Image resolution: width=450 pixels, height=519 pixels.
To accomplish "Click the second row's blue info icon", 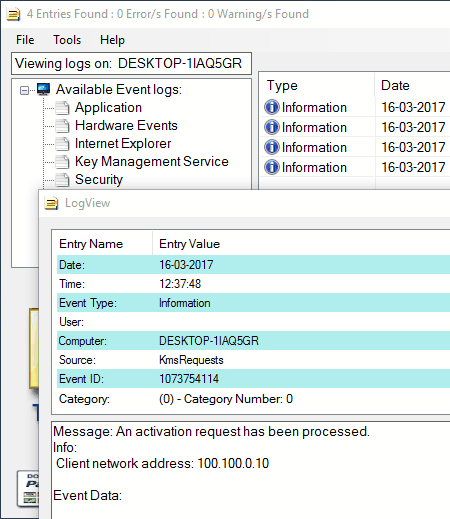I will [x=272, y=127].
